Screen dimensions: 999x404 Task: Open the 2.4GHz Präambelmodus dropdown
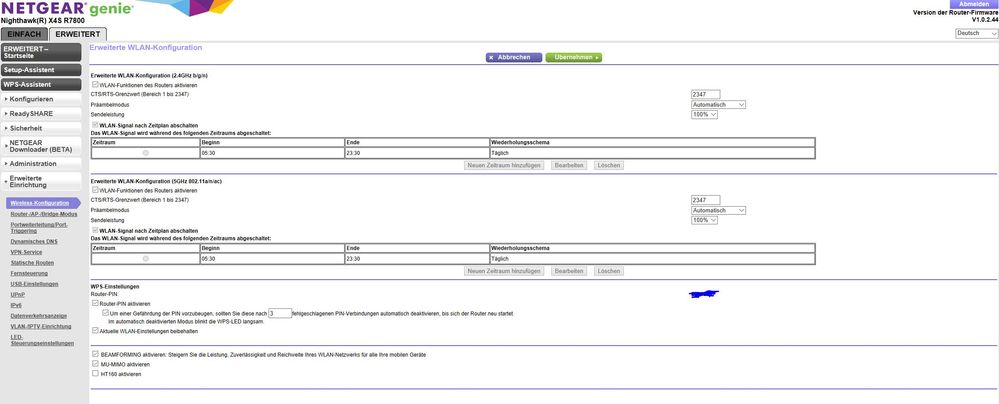tap(719, 104)
